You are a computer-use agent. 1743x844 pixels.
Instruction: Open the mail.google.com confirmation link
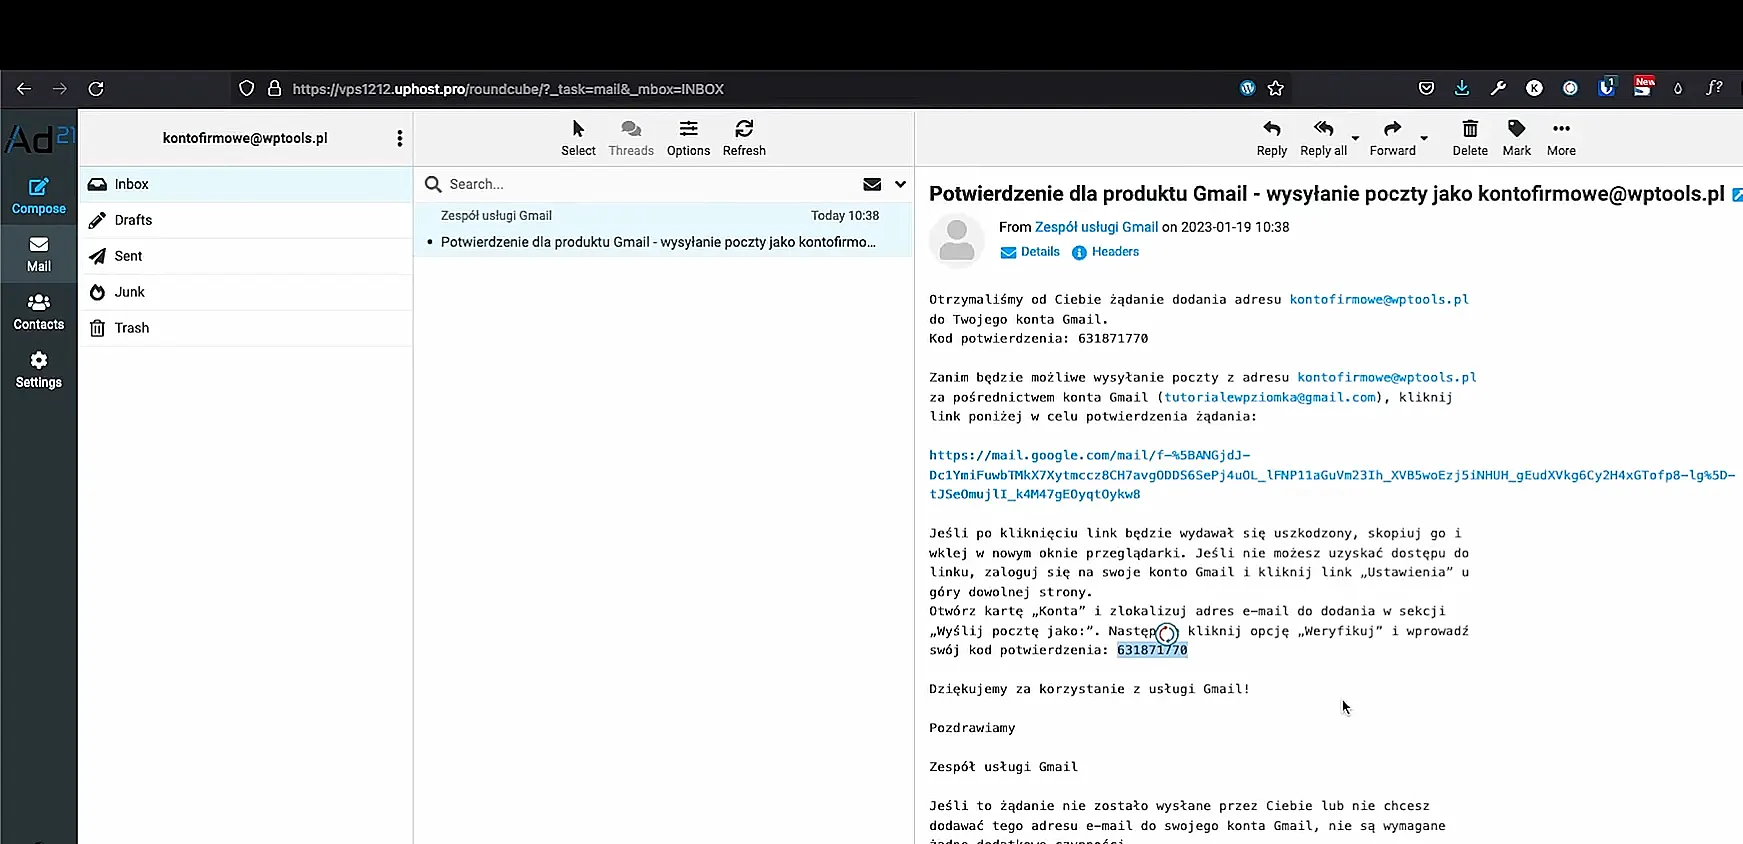[1089, 455]
